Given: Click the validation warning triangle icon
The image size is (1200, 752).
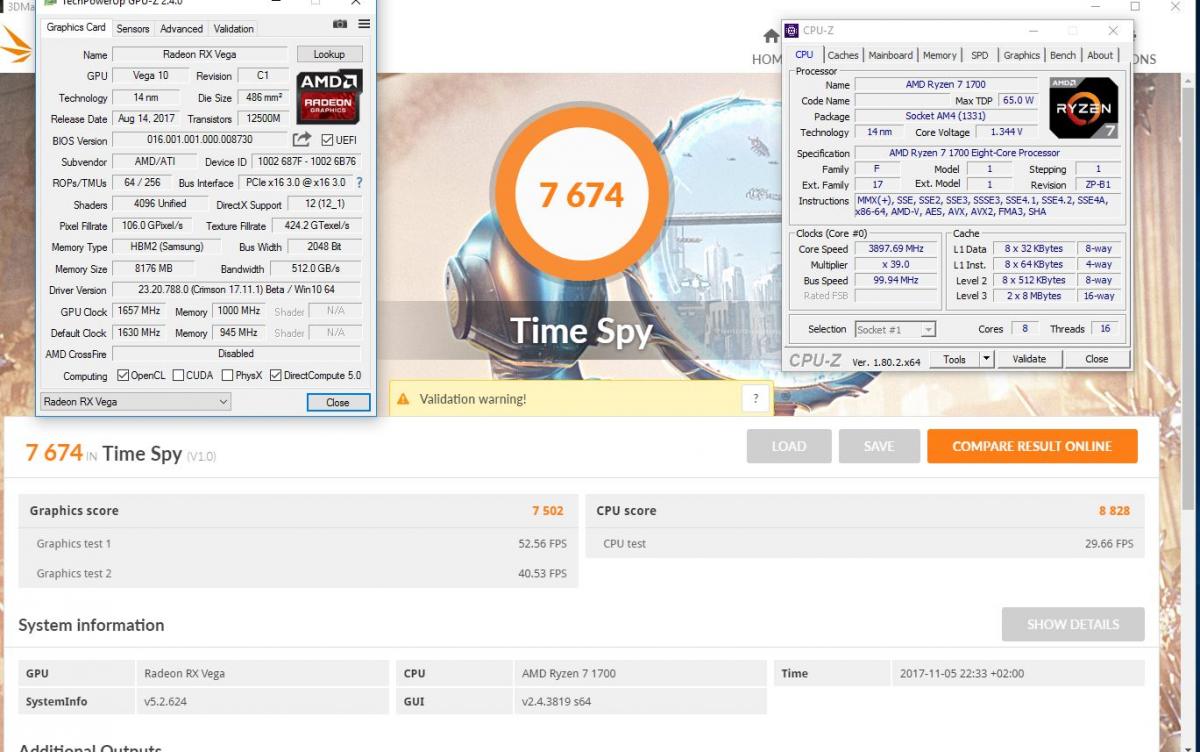Looking at the screenshot, I should coord(403,399).
